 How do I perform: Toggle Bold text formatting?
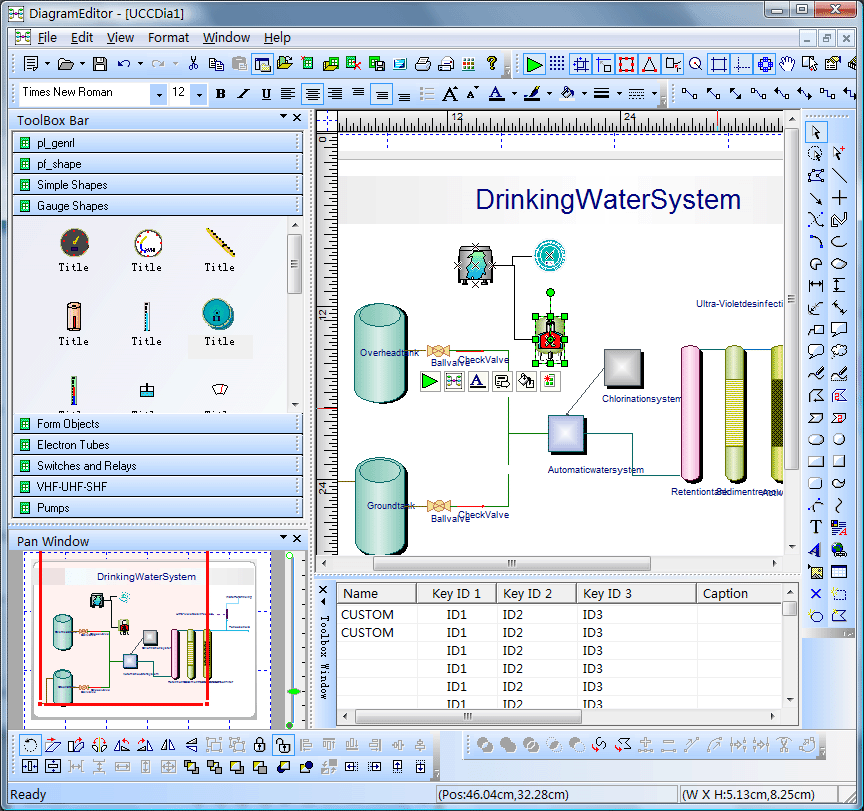click(x=220, y=94)
